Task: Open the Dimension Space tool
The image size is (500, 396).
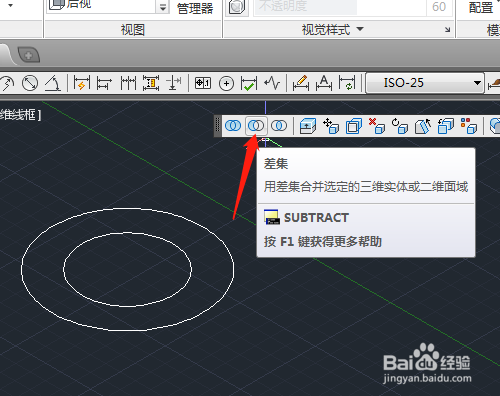Action: pos(151,83)
